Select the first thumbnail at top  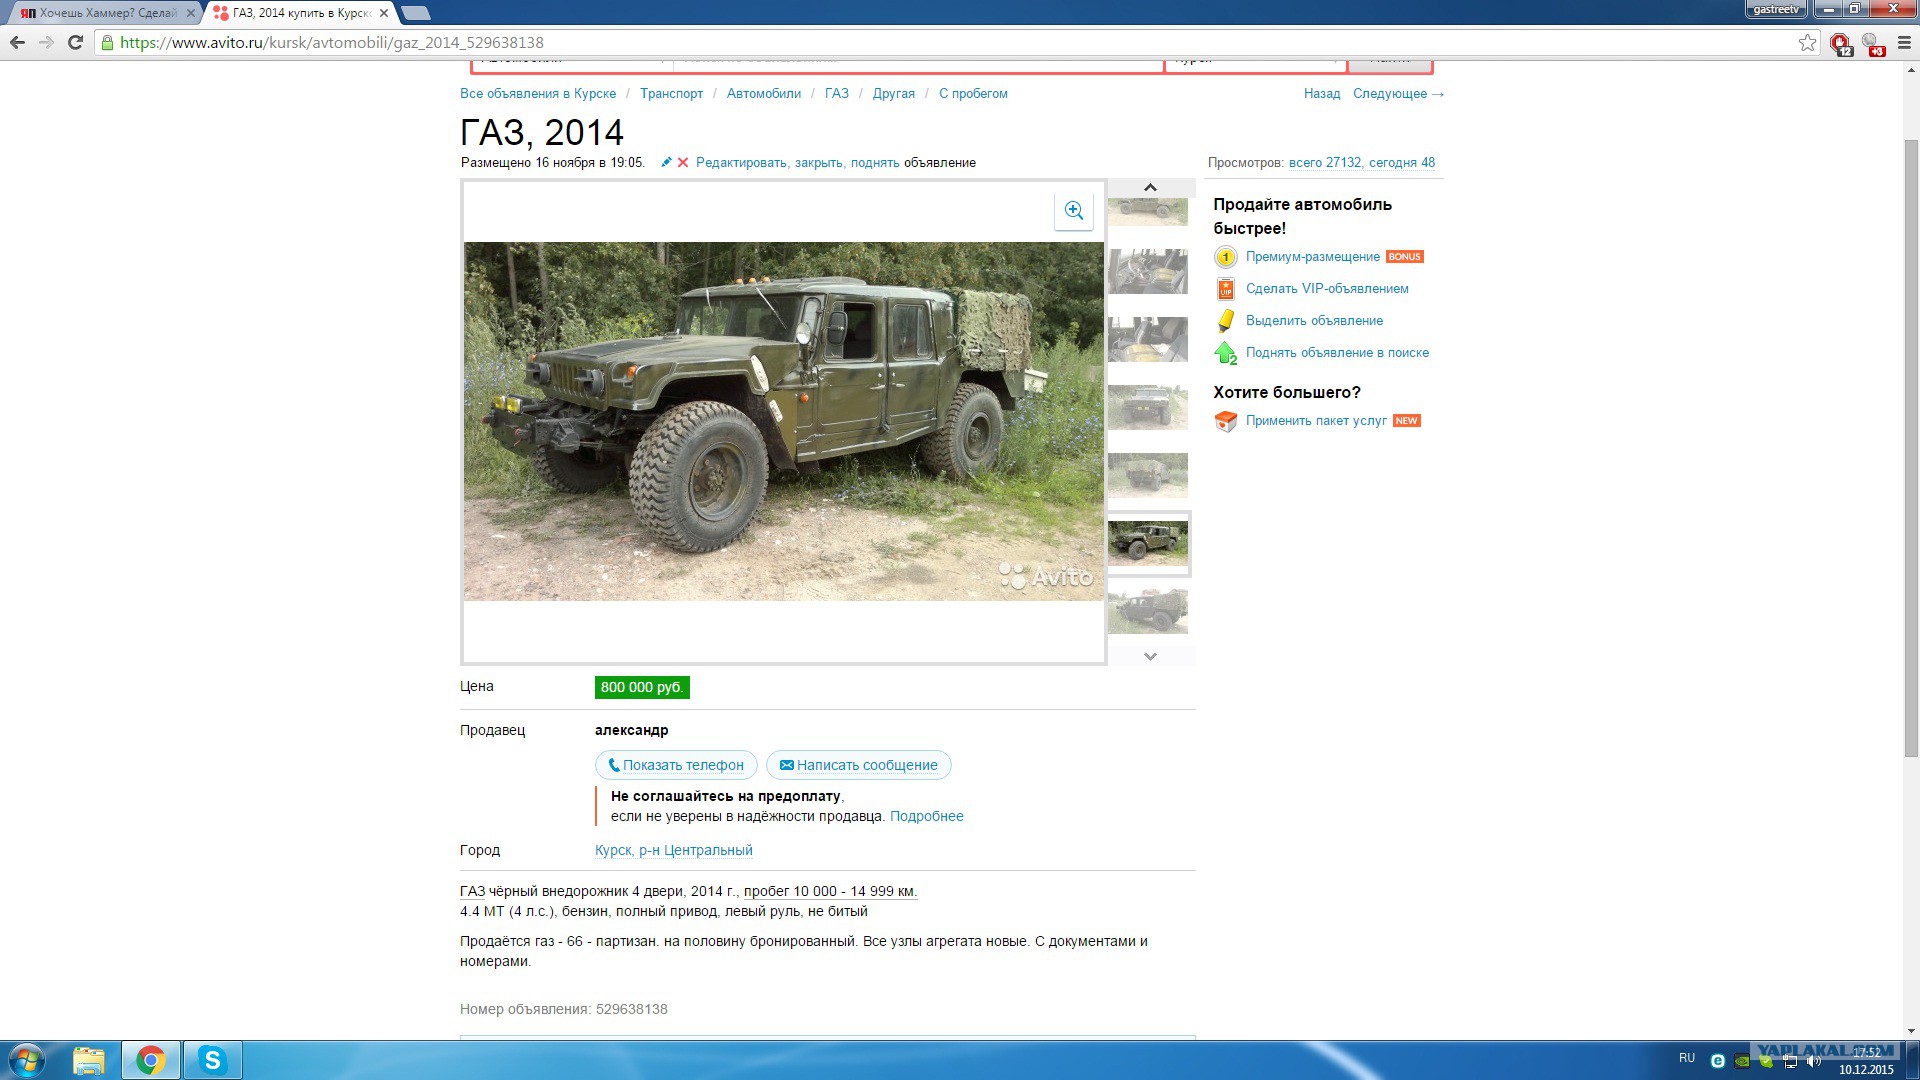click(1148, 211)
